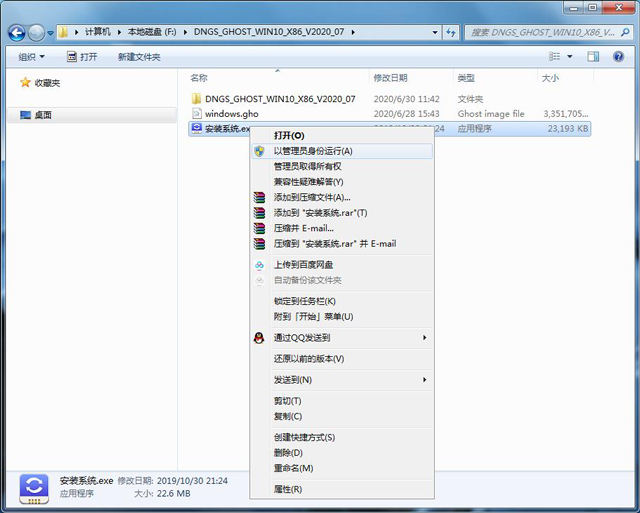Click the shield icon for run as admin
640x513 pixels.
(259, 151)
